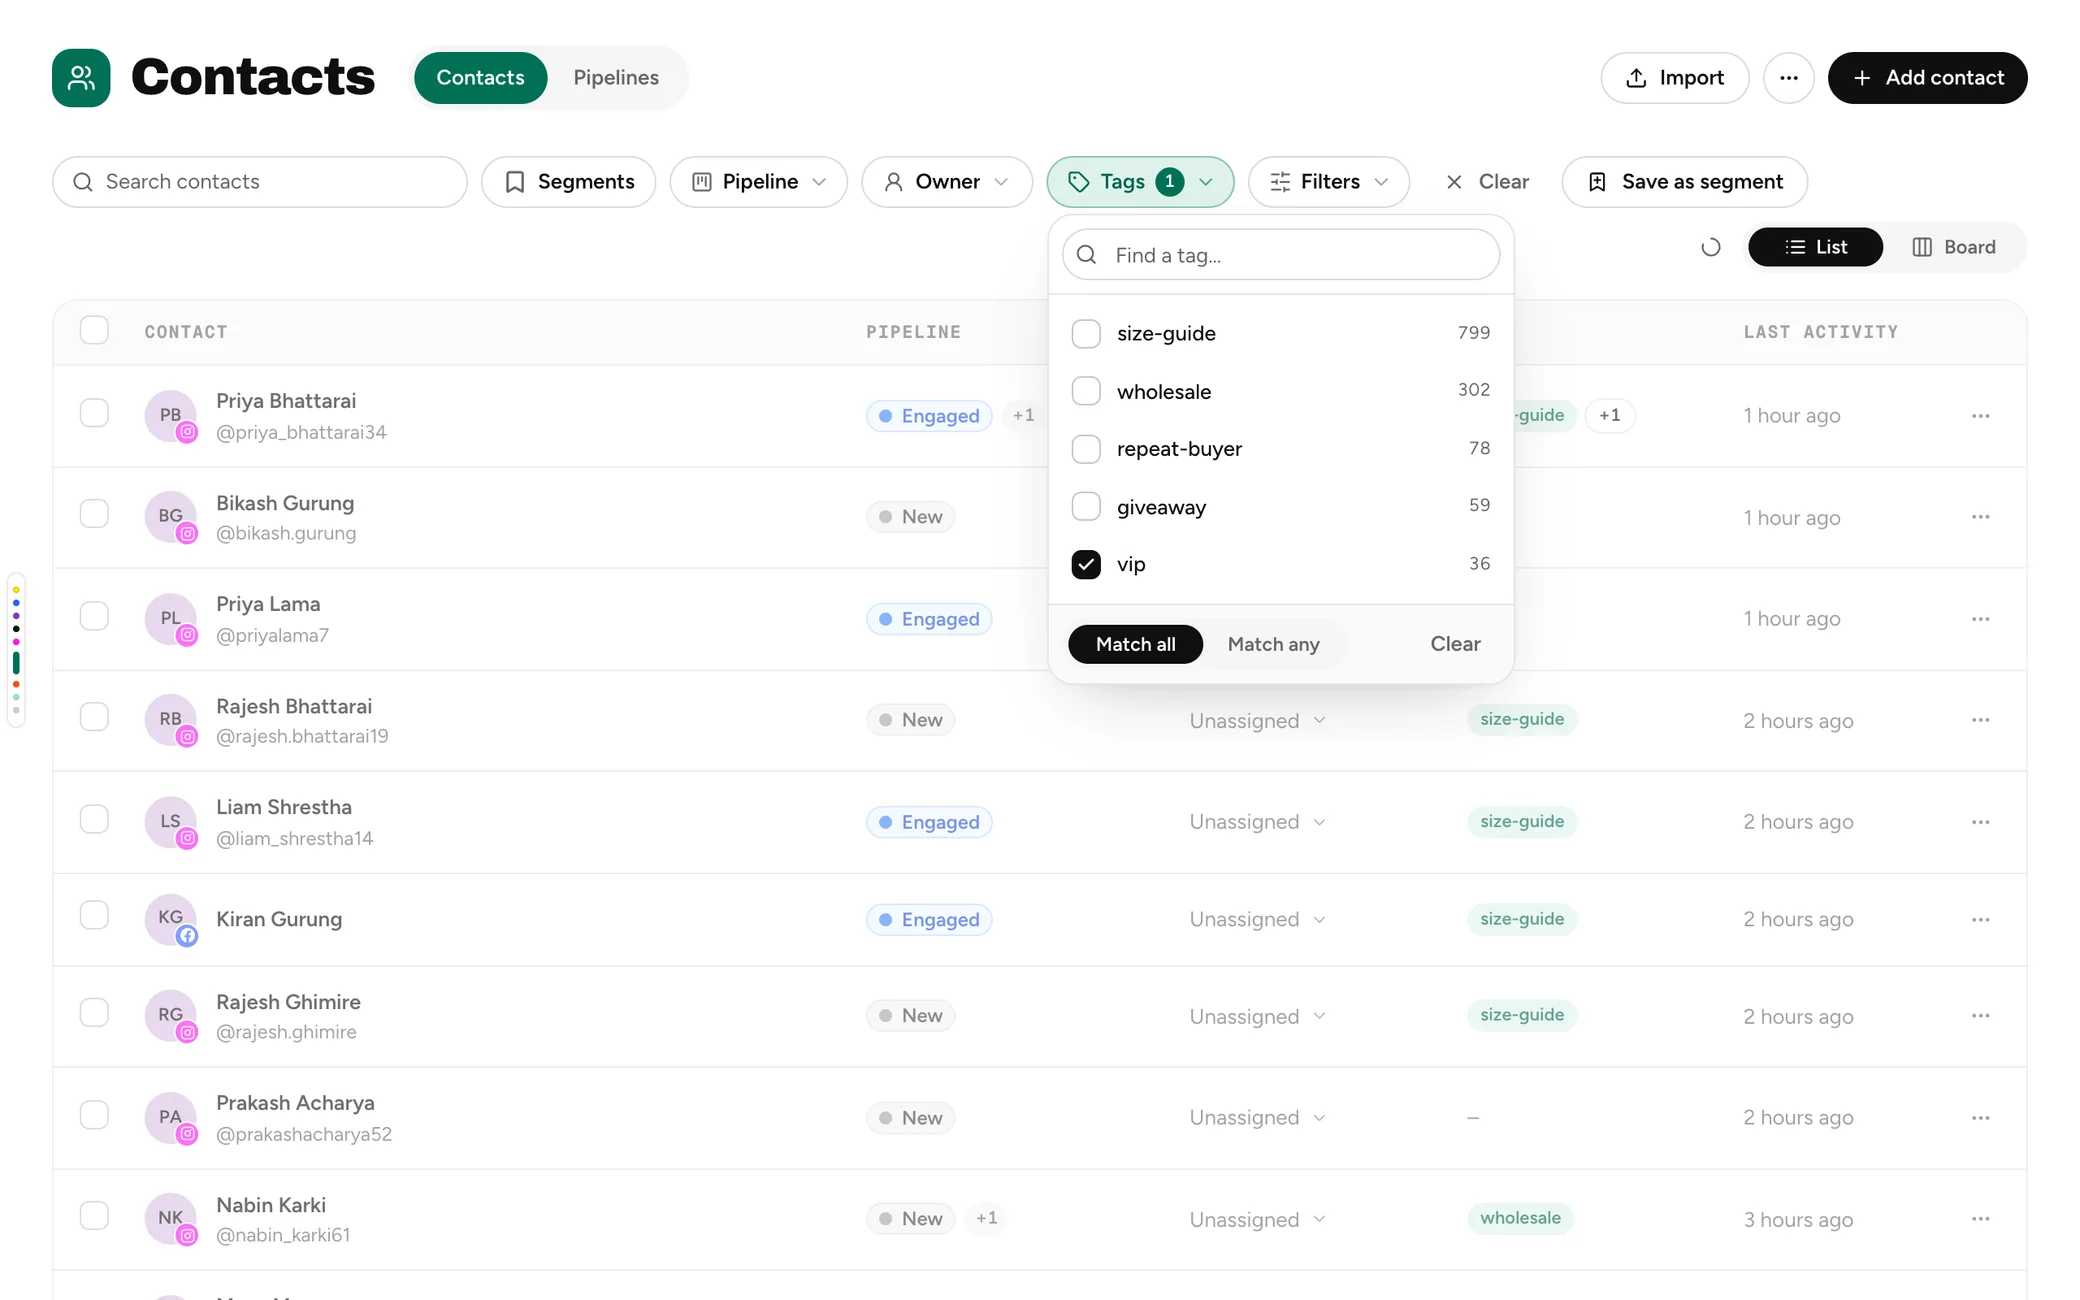Screen dimensions: 2080x1300
Task: Open the three-dot more options menu near Import
Action: click(1788, 78)
